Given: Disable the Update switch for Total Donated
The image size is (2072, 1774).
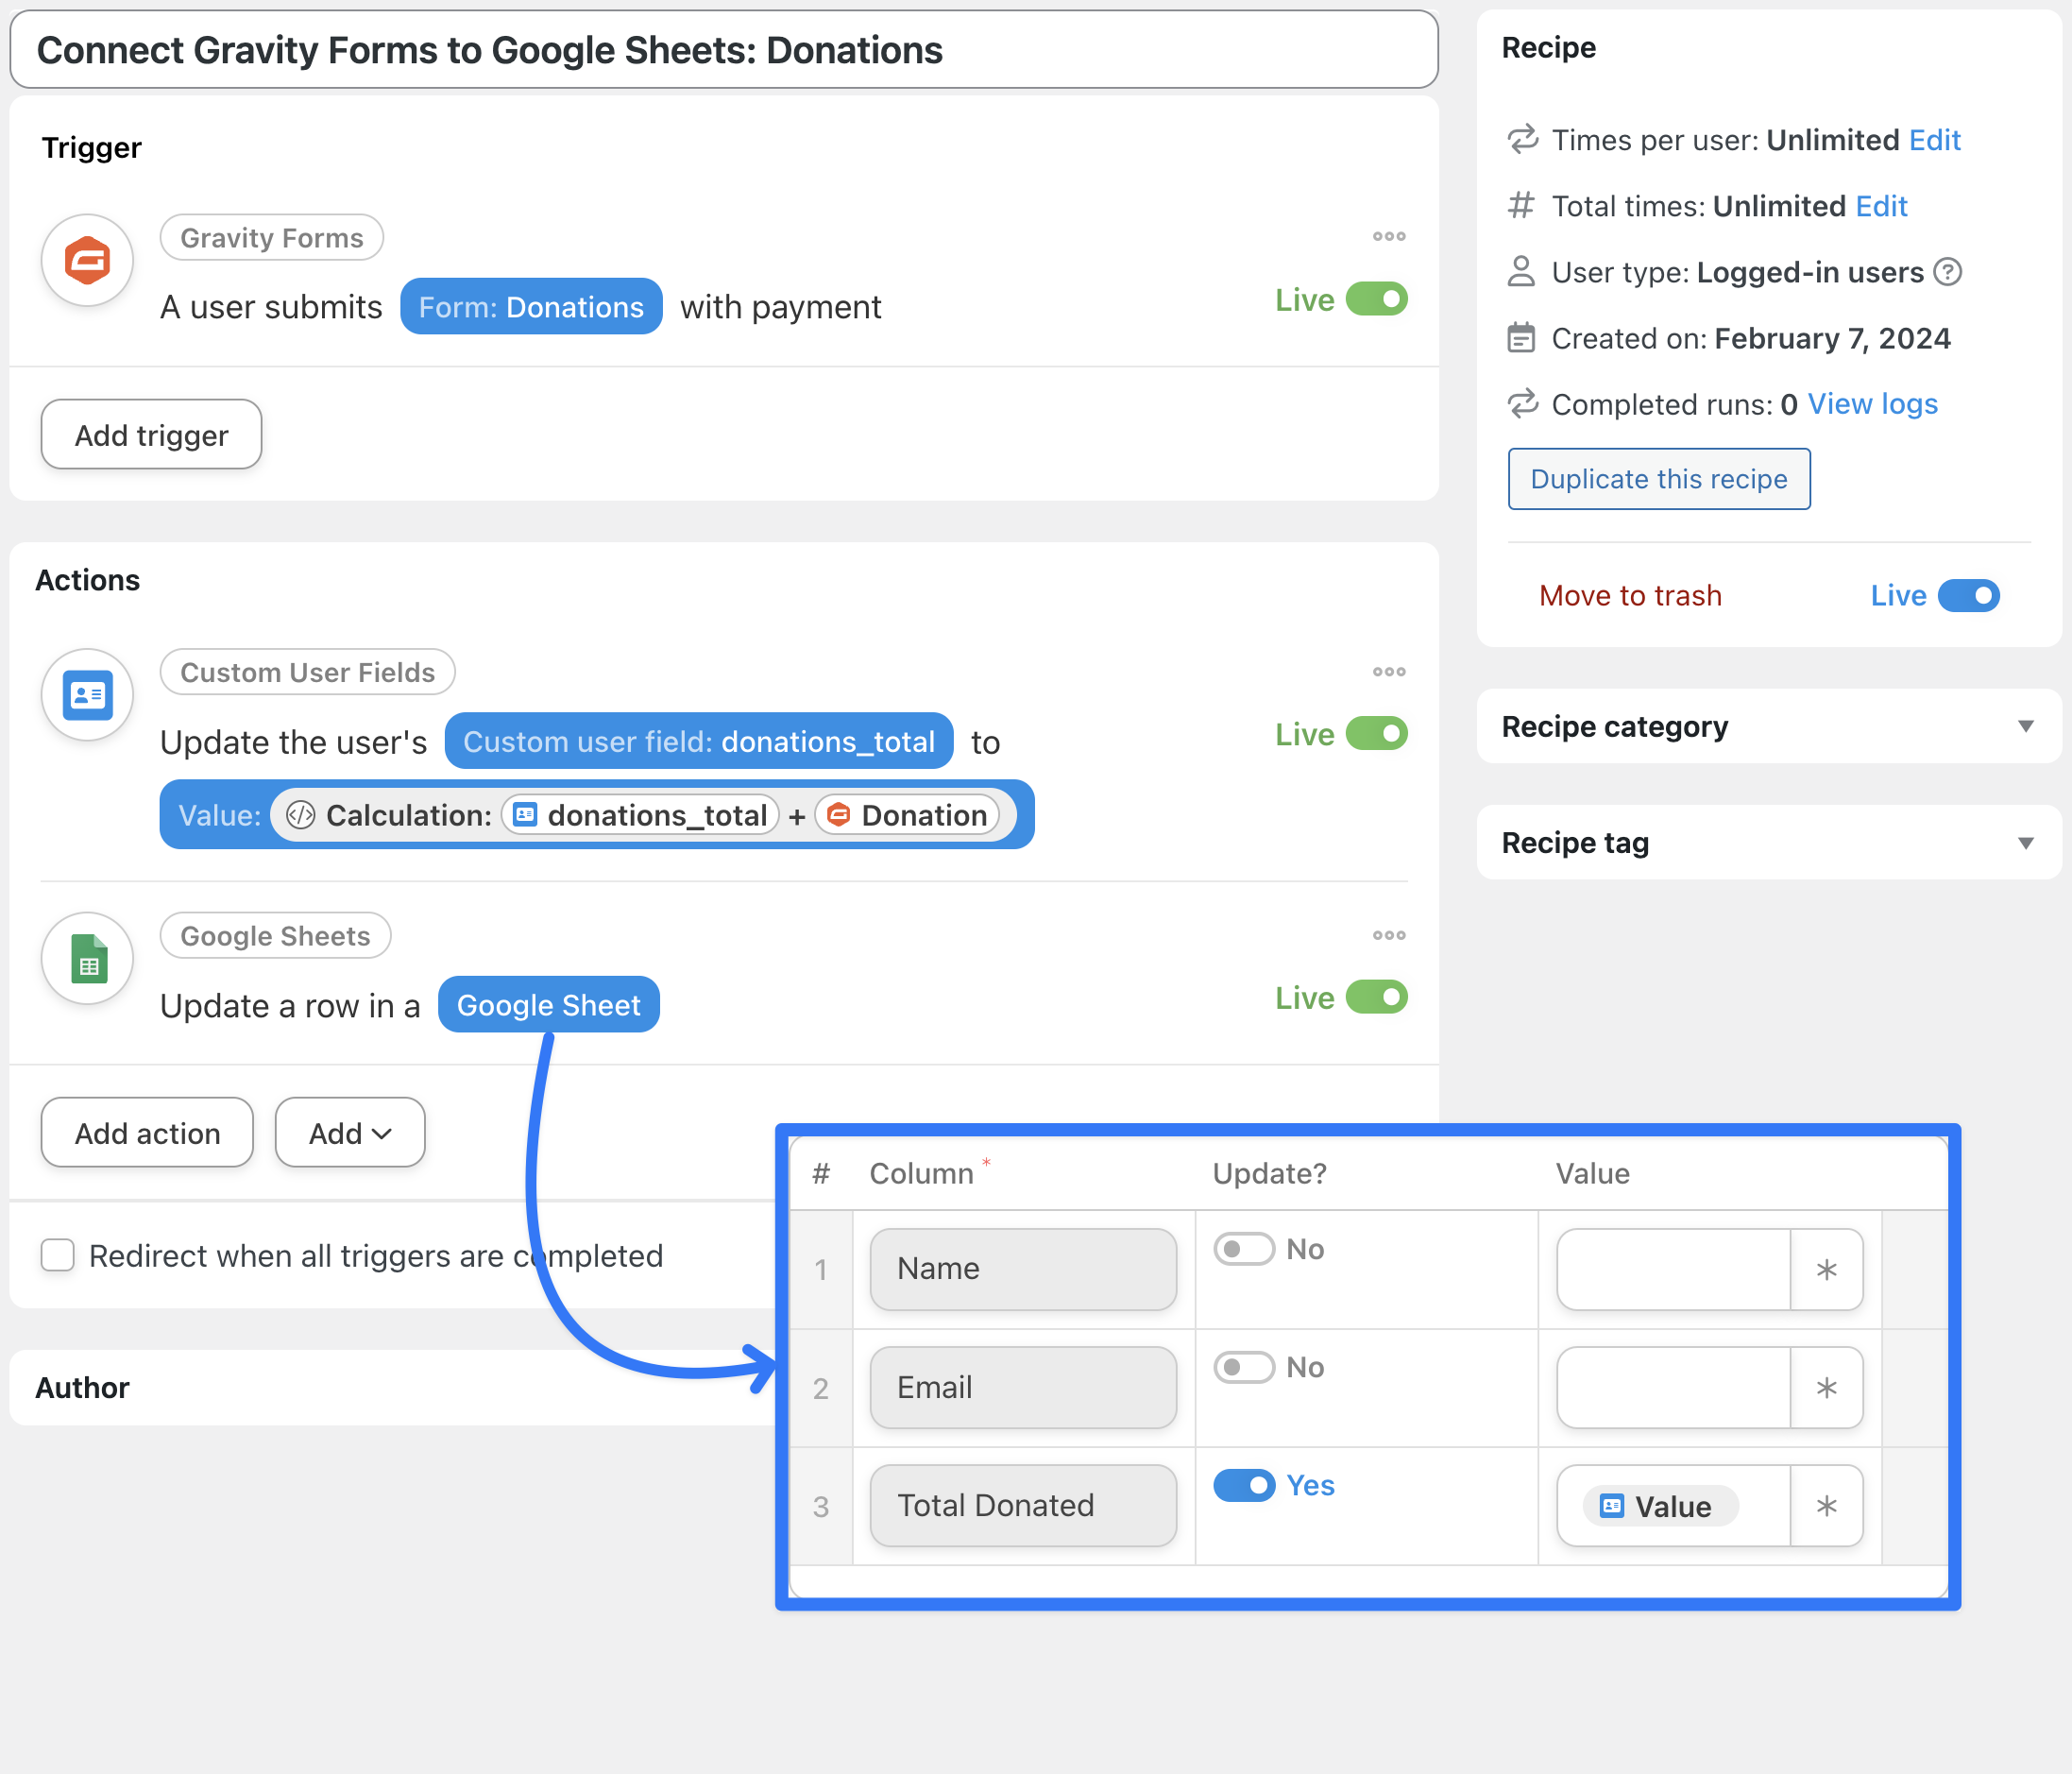Looking at the screenshot, I should 1243,1485.
